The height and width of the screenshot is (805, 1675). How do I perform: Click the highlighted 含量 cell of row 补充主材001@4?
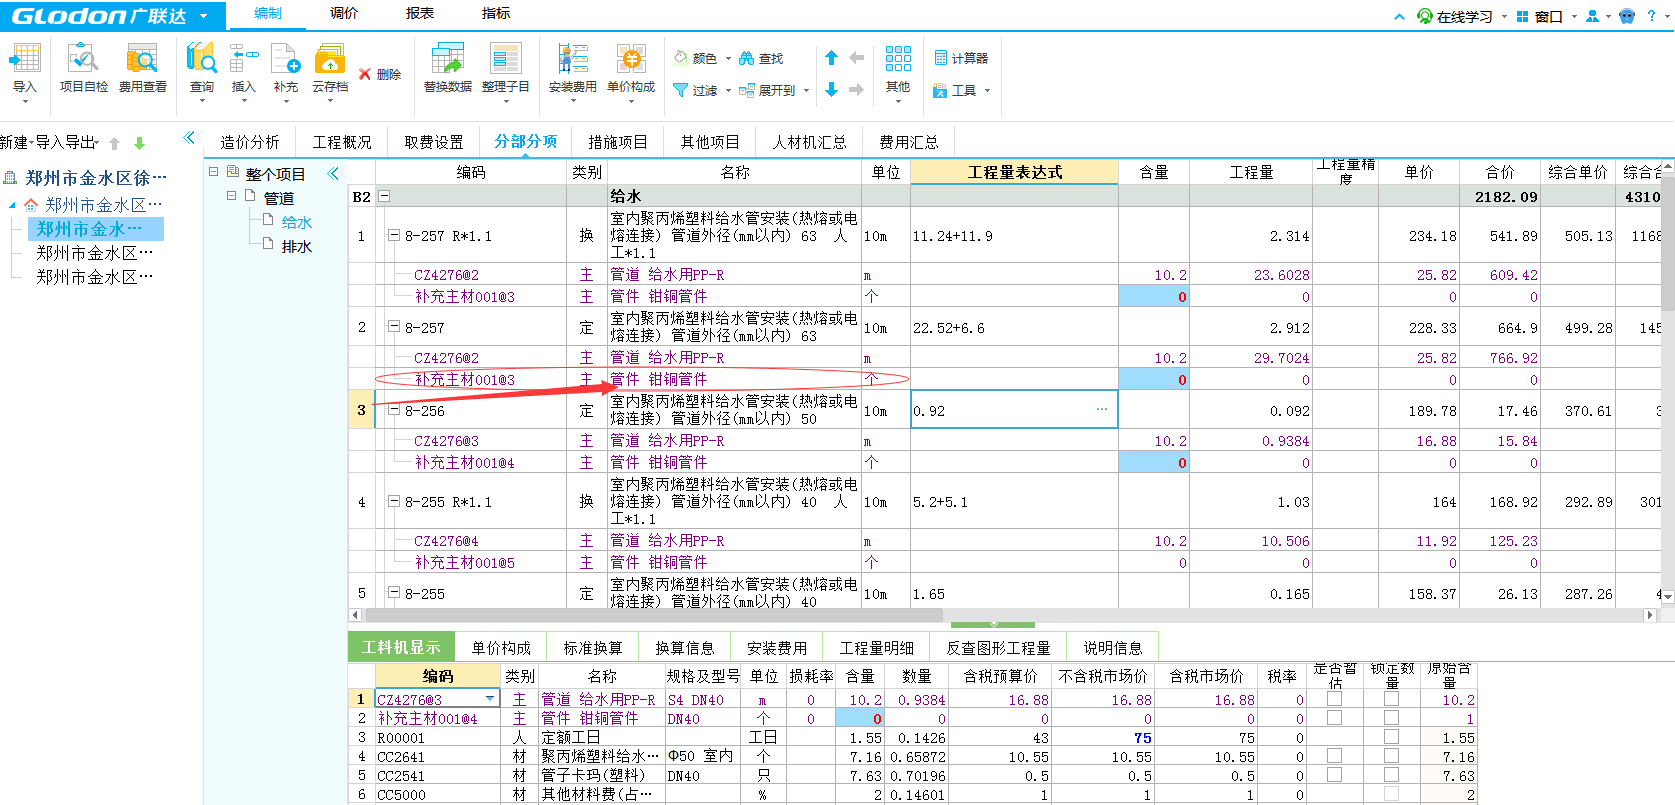tap(1154, 463)
